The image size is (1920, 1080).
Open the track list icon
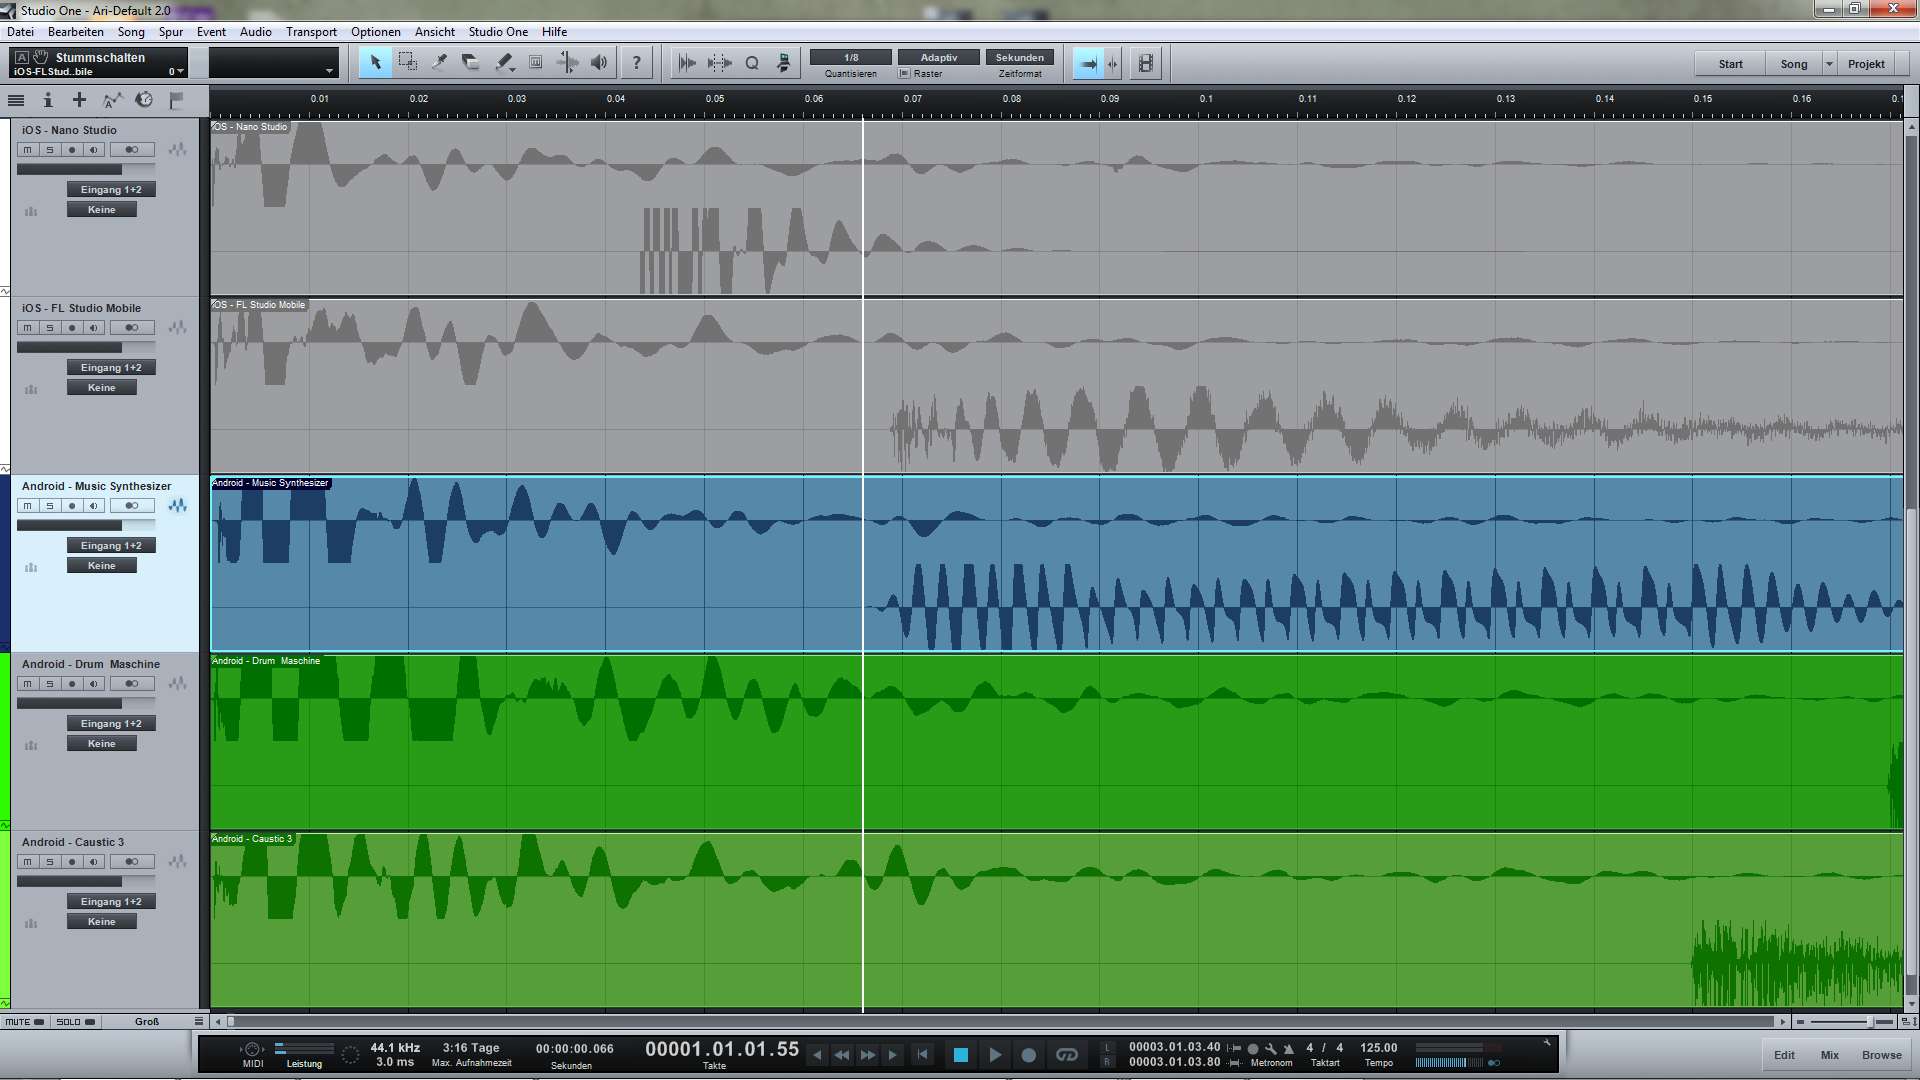[x=16, y=100]
